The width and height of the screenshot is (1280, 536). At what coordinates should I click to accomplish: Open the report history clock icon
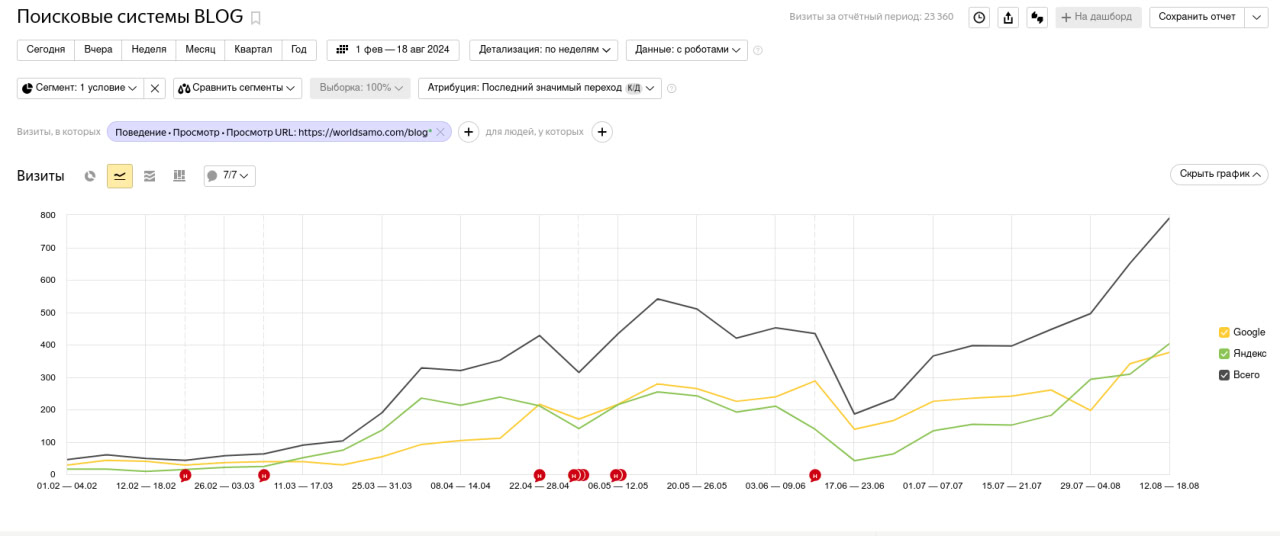point(980,17)
